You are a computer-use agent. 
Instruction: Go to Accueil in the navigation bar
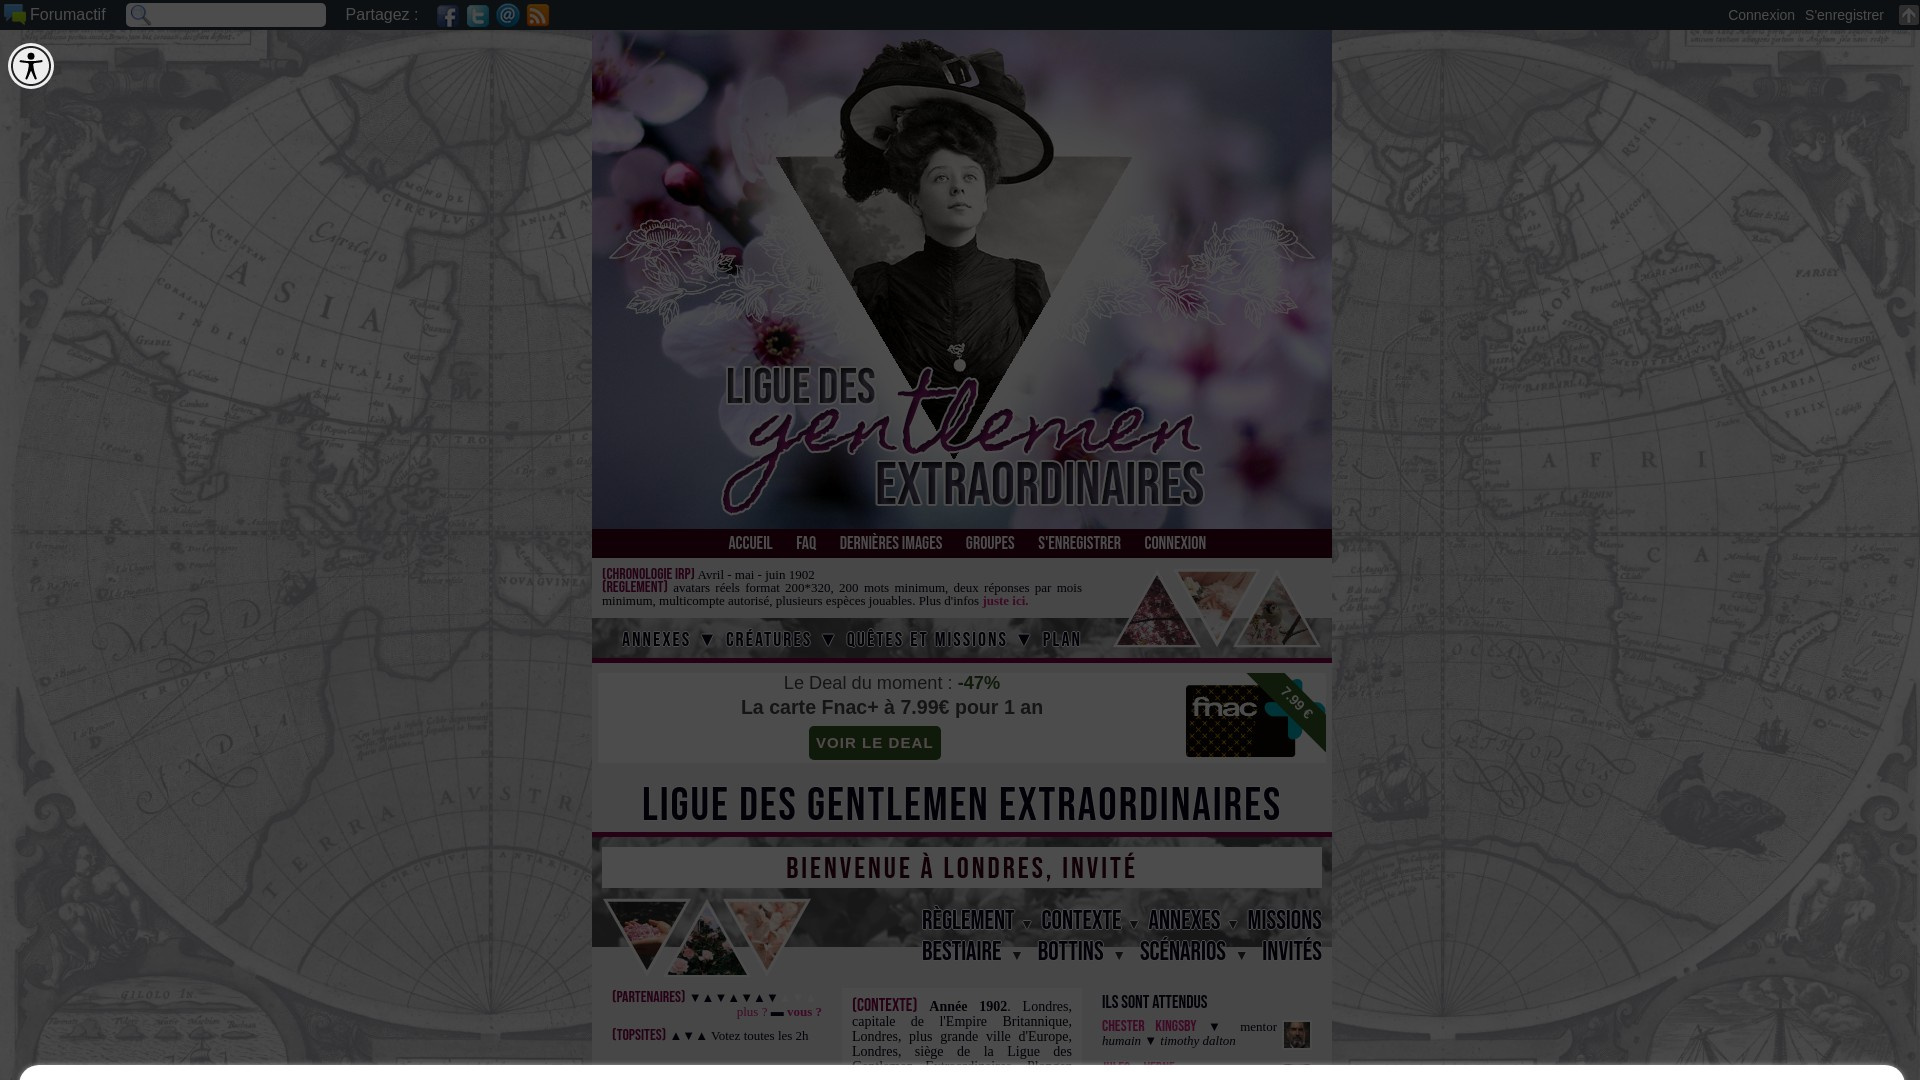(750, 543)
